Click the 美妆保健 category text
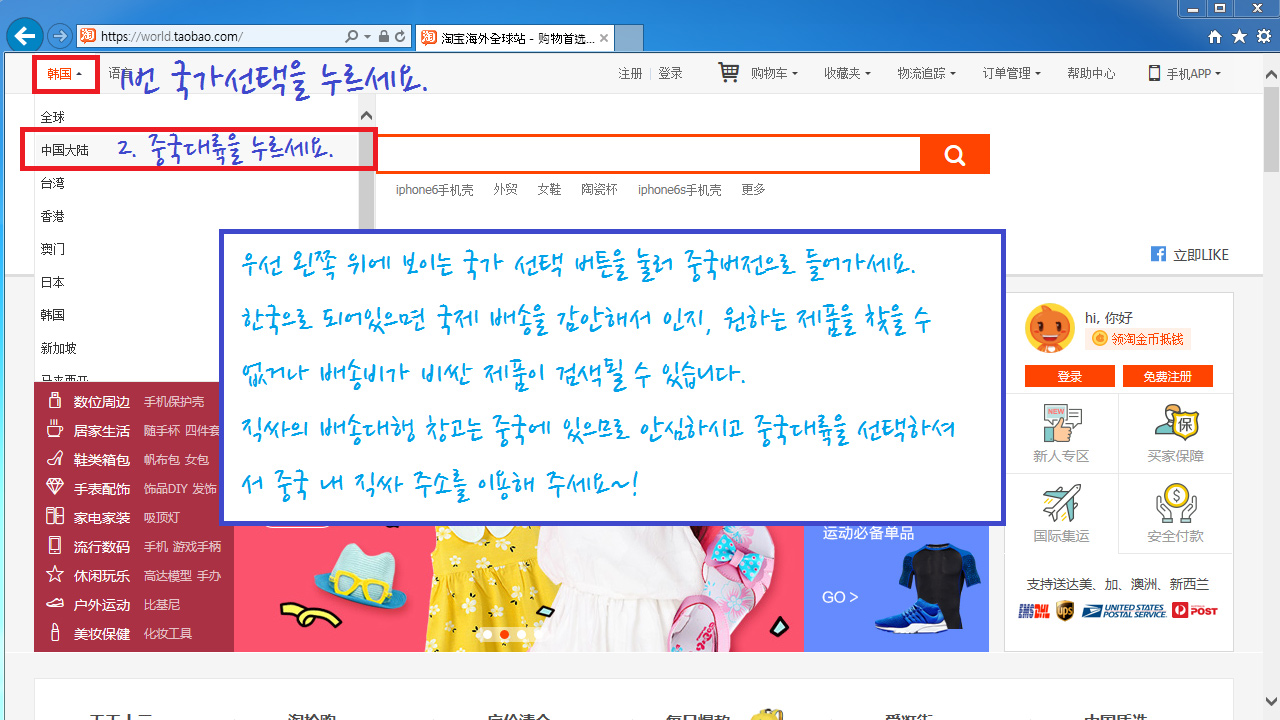Image resolution: width=1280 pixels, height=720 pixels. 102,634
